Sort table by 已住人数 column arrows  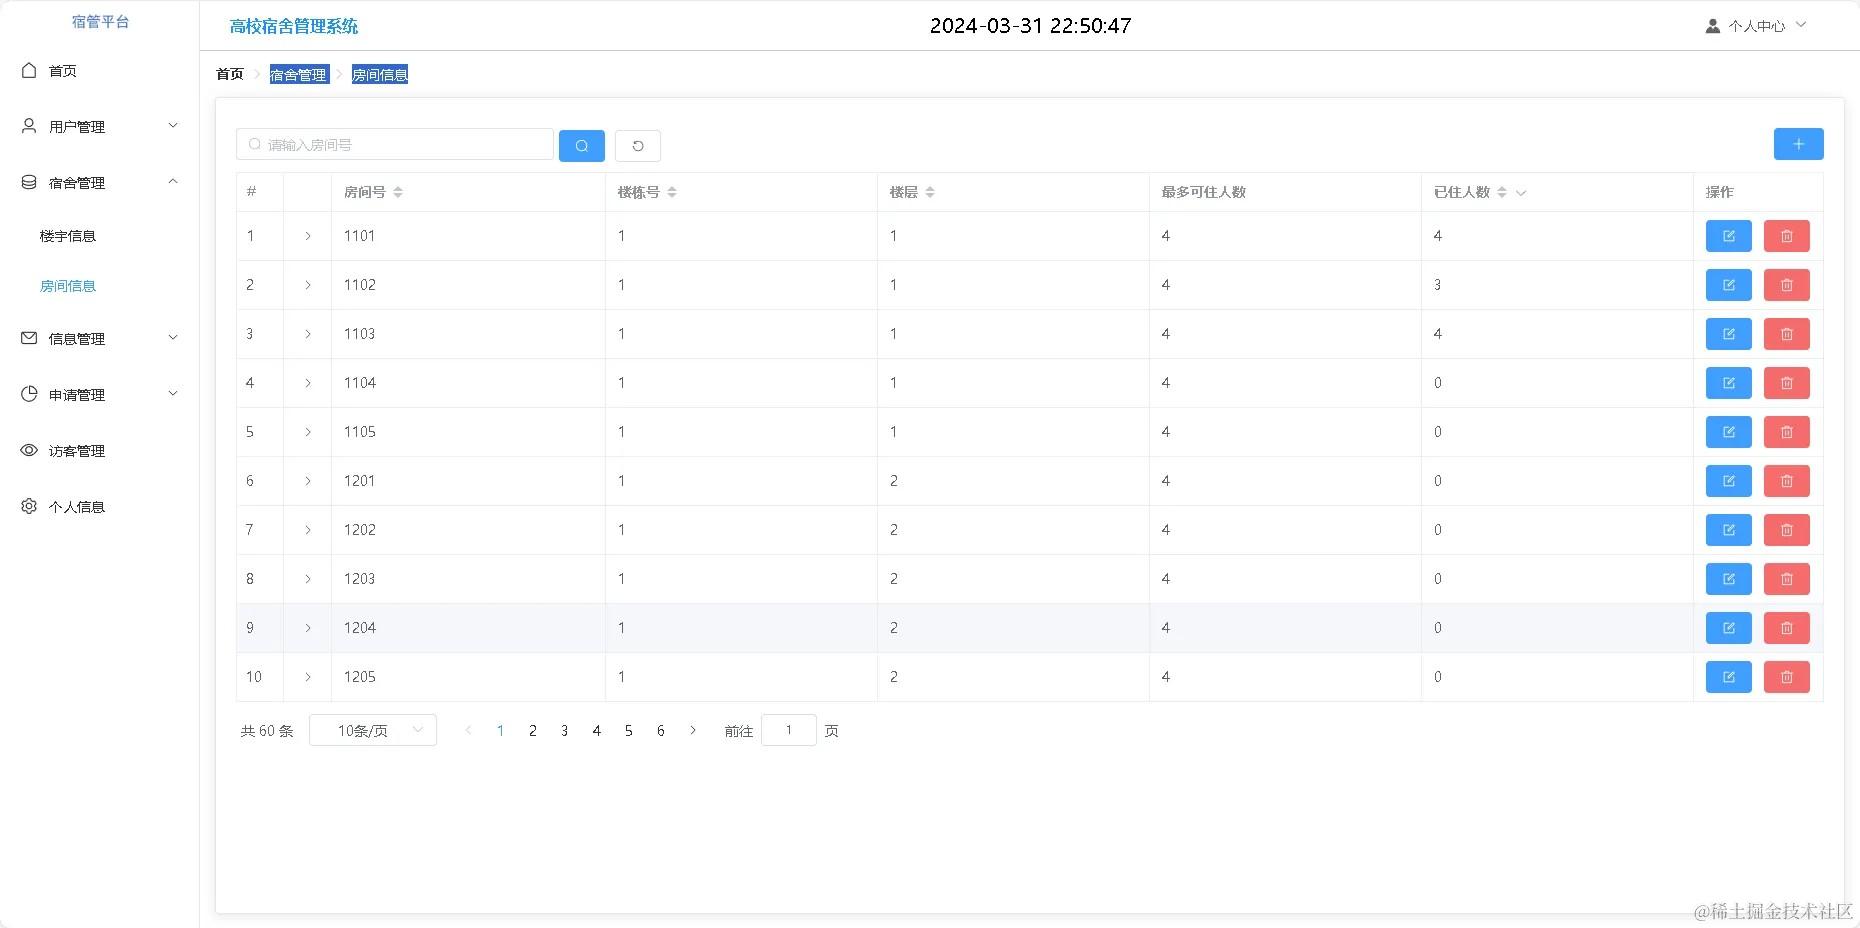[1502, 192]
